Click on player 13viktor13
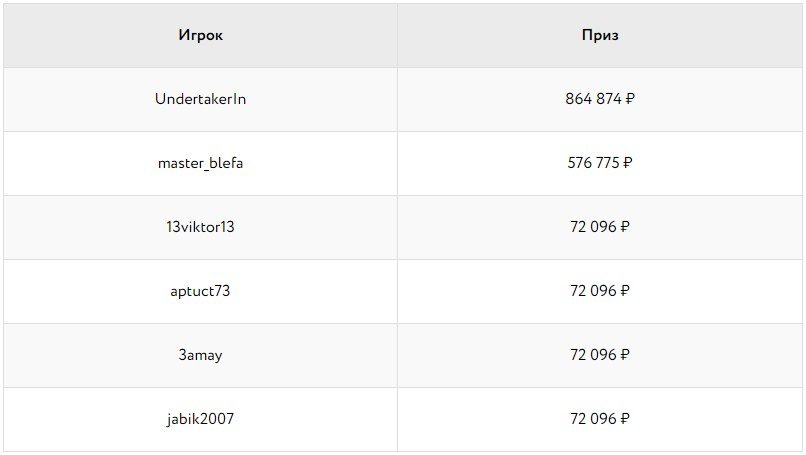Screen dimensions: 806x455 point(200,227)
